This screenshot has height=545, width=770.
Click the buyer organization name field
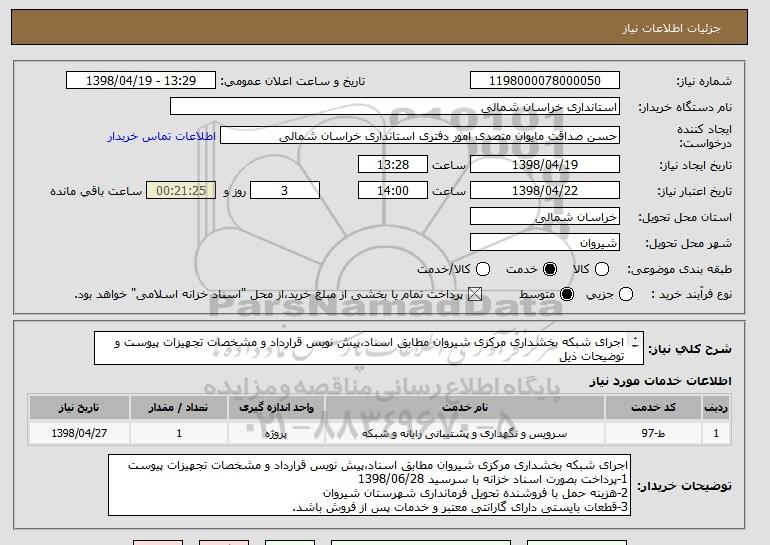[395, 107]
